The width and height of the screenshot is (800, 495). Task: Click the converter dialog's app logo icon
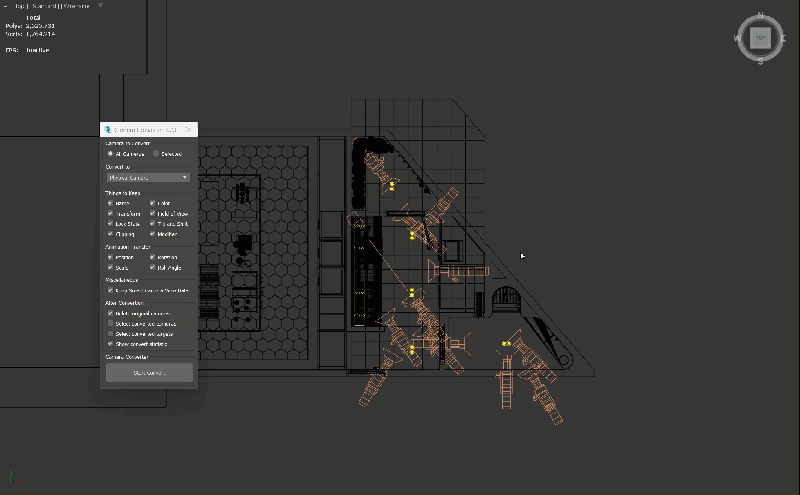(x=107, y=130)
